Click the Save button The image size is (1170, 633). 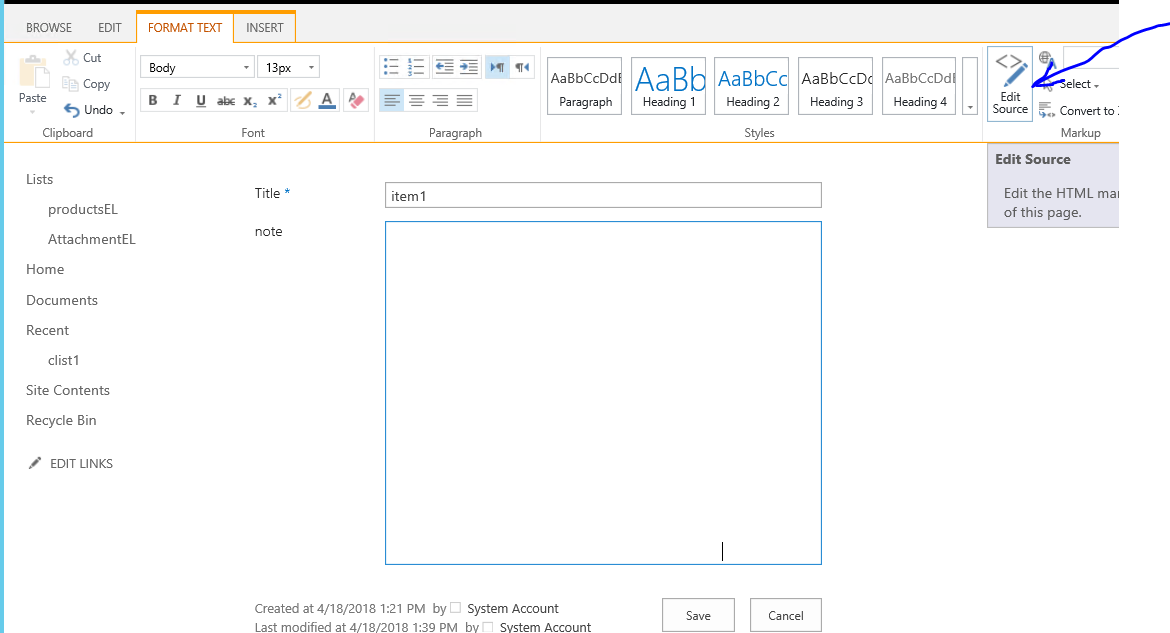698,615
